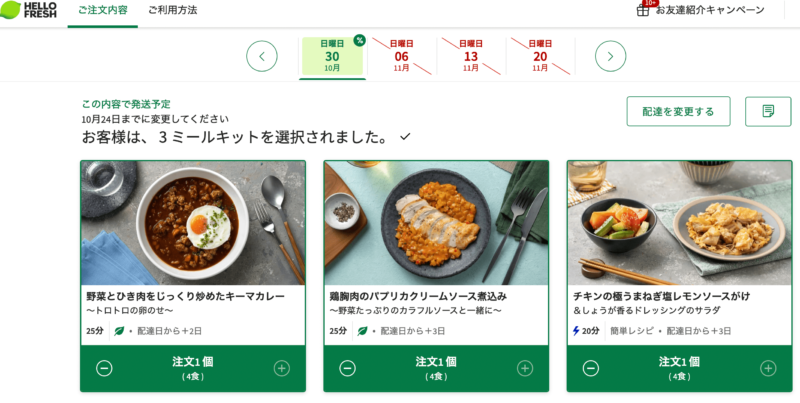Open the キーマカレー recipe photo

[193, 223]
